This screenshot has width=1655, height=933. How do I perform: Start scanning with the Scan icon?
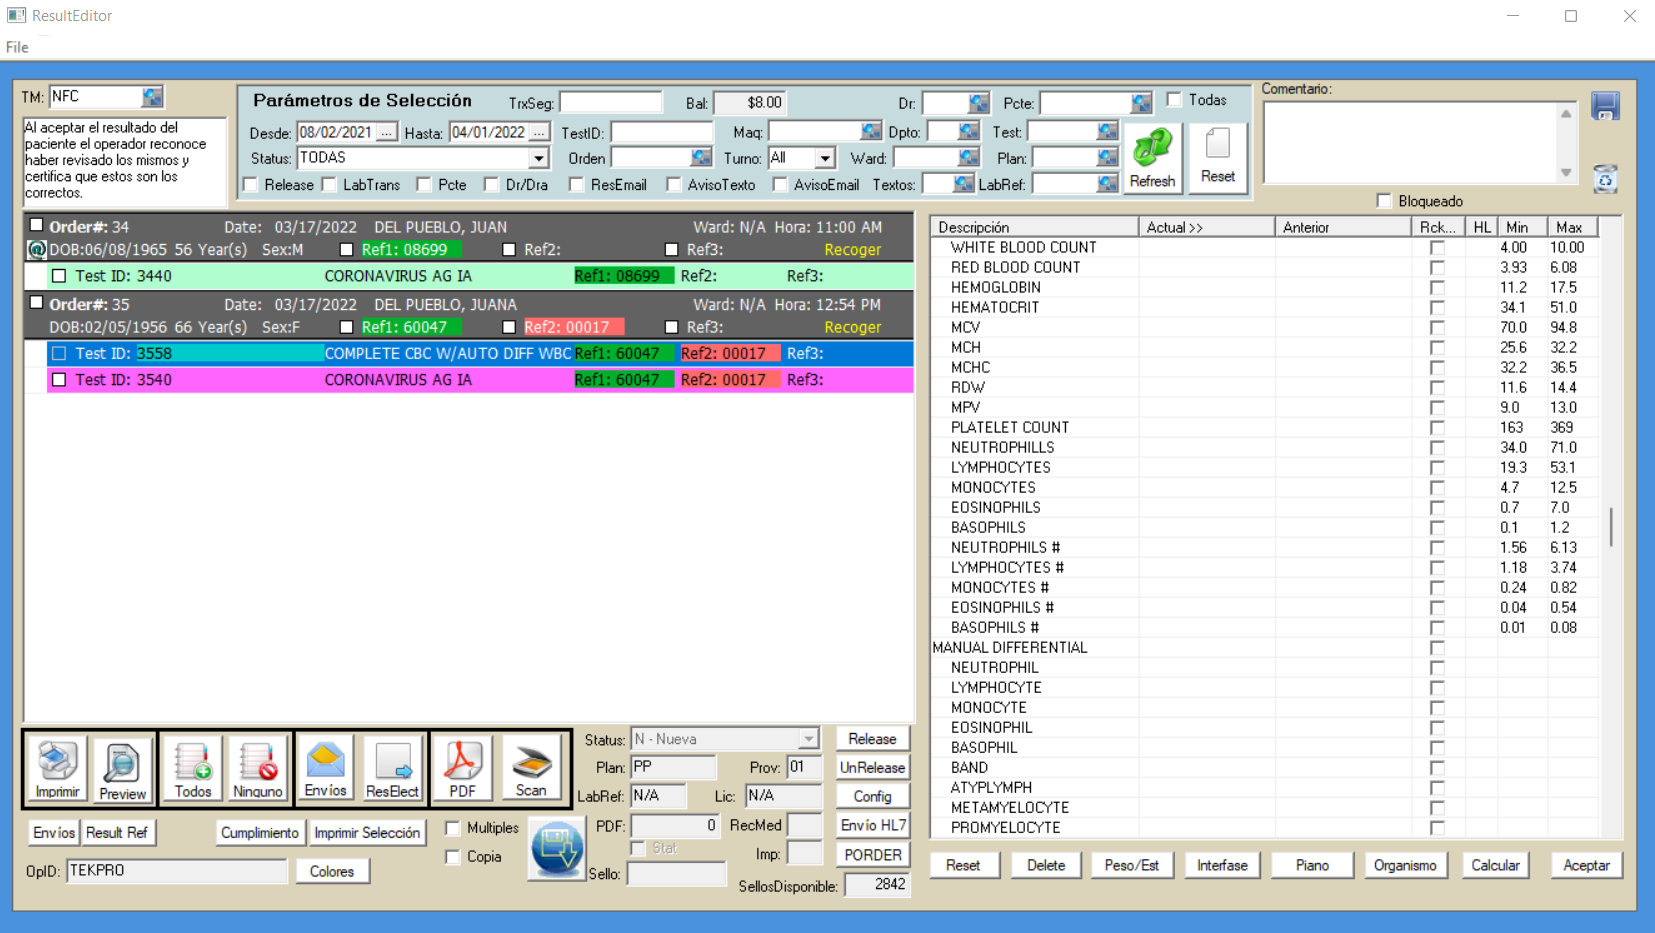[x=531, y=768]
